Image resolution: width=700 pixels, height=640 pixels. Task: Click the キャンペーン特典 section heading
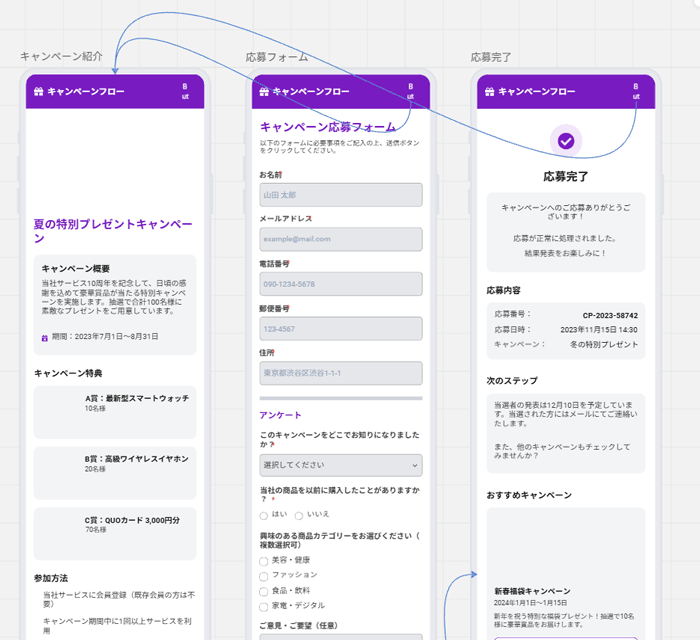68,373
